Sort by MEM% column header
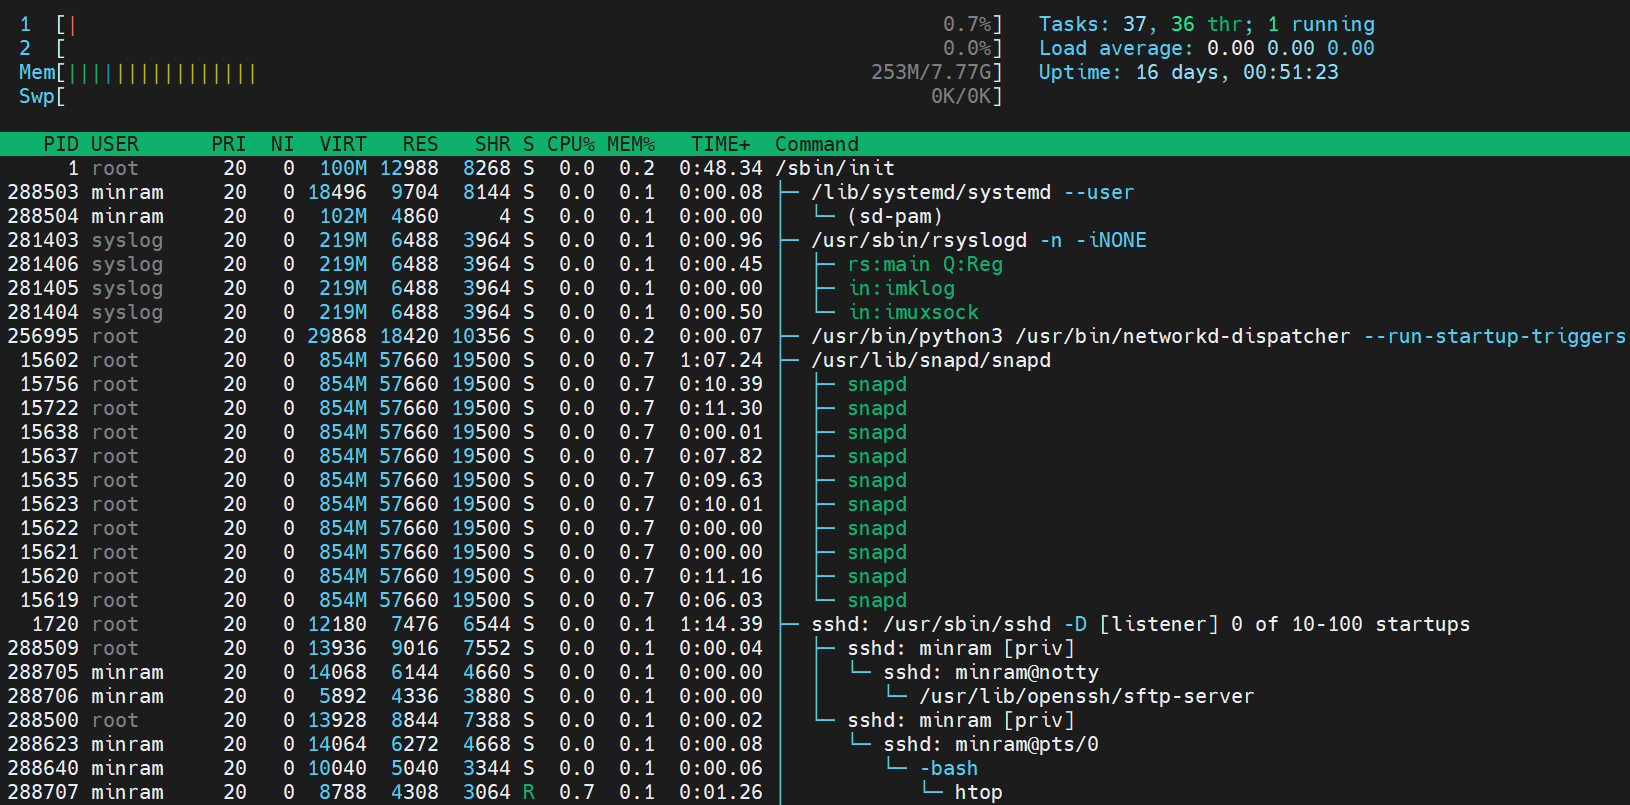Screen dimensions: 1630x805 (631, 144)
